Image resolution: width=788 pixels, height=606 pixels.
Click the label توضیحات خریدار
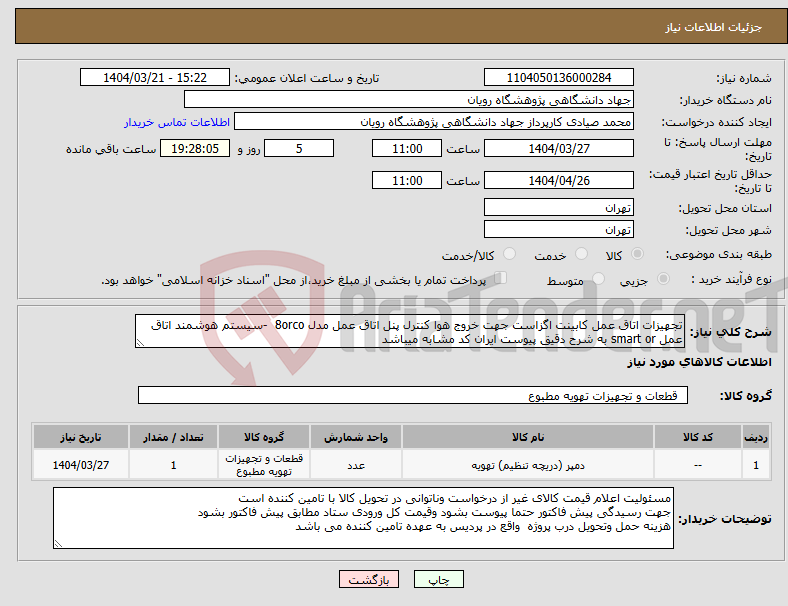725,519
